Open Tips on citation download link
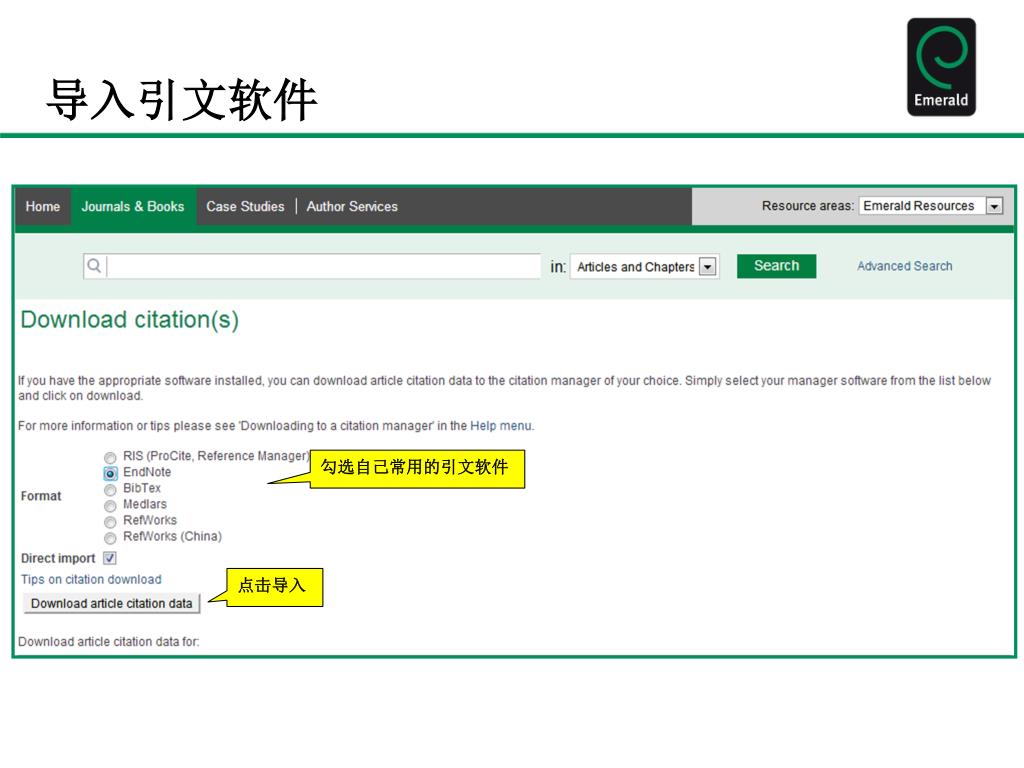1024x768 pixels. pyautogui.click(x=91, y=579)
